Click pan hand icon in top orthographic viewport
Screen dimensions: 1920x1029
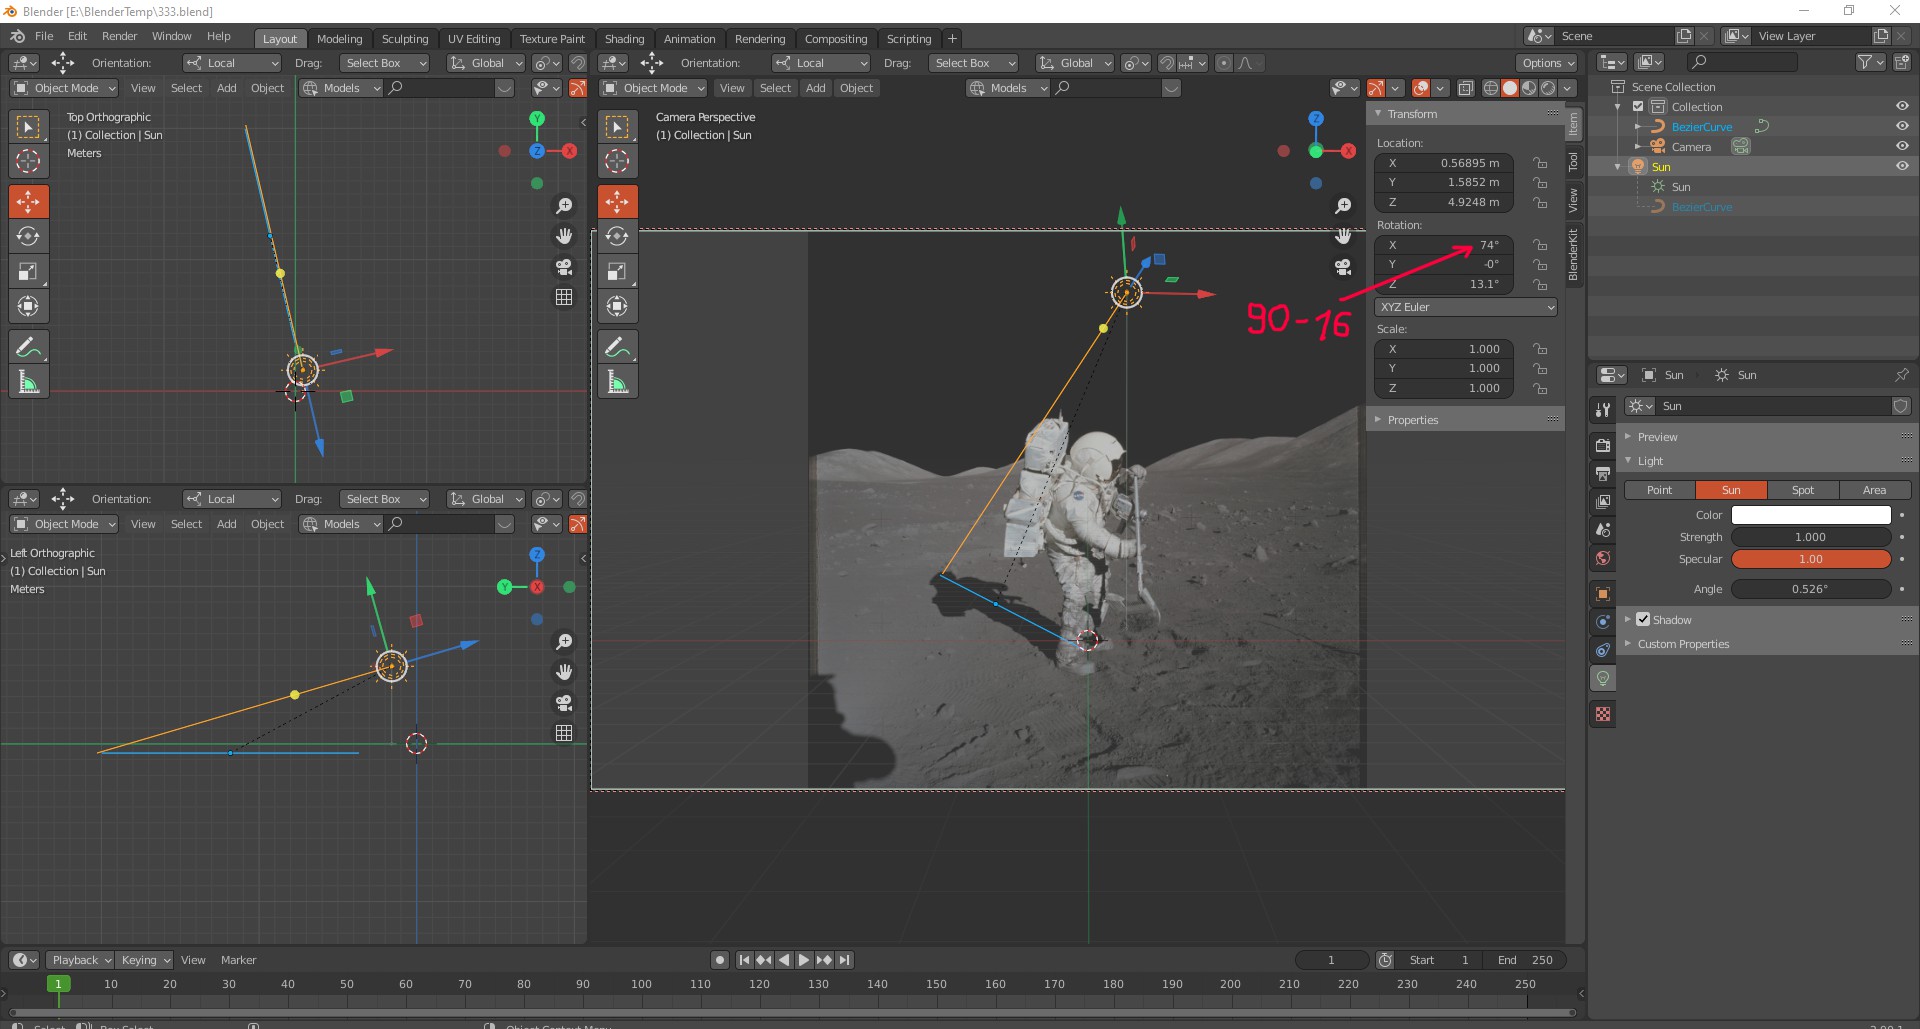click(564, 236)
